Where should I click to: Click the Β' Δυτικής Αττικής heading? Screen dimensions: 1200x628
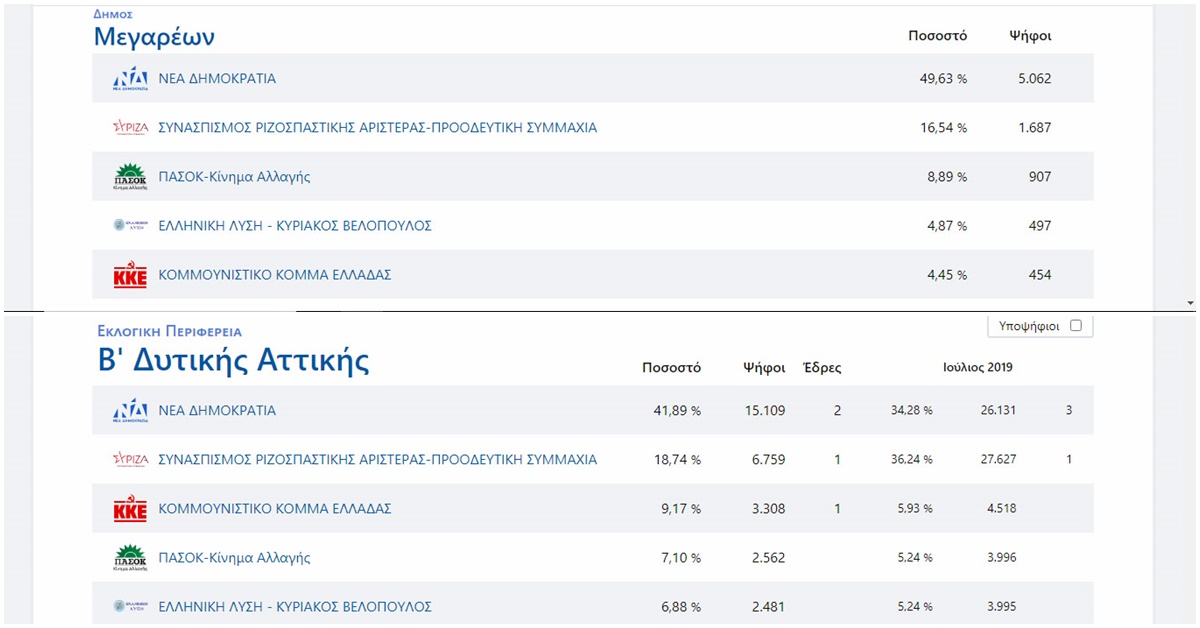point(233,360)
